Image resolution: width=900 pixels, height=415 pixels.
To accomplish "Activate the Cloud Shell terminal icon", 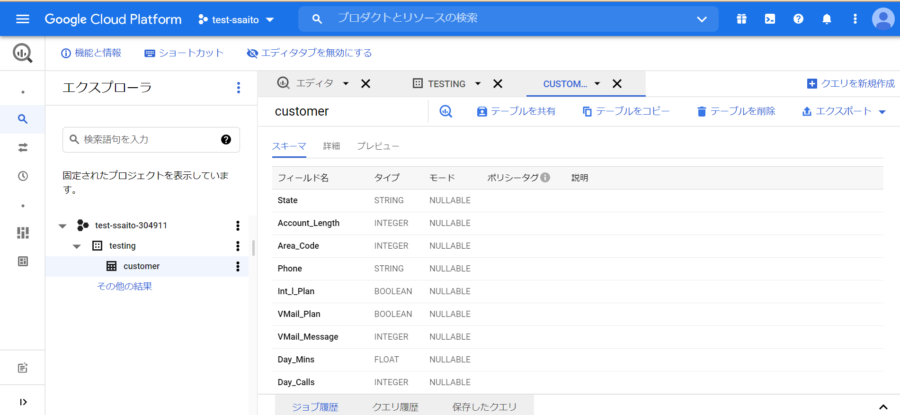I will 770,19.
